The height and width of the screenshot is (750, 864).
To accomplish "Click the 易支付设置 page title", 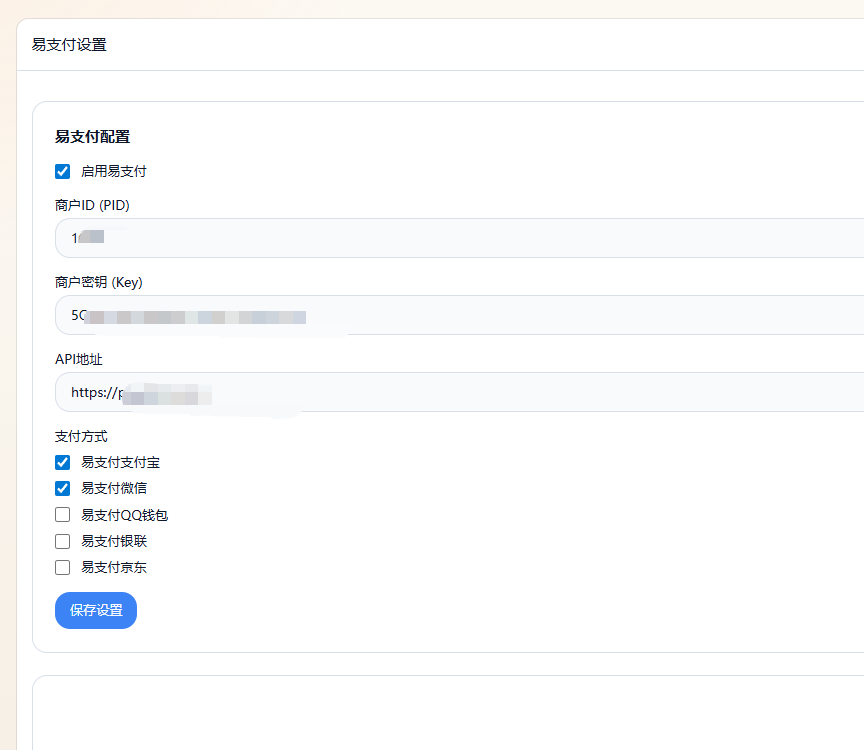I will coord(69,45).
